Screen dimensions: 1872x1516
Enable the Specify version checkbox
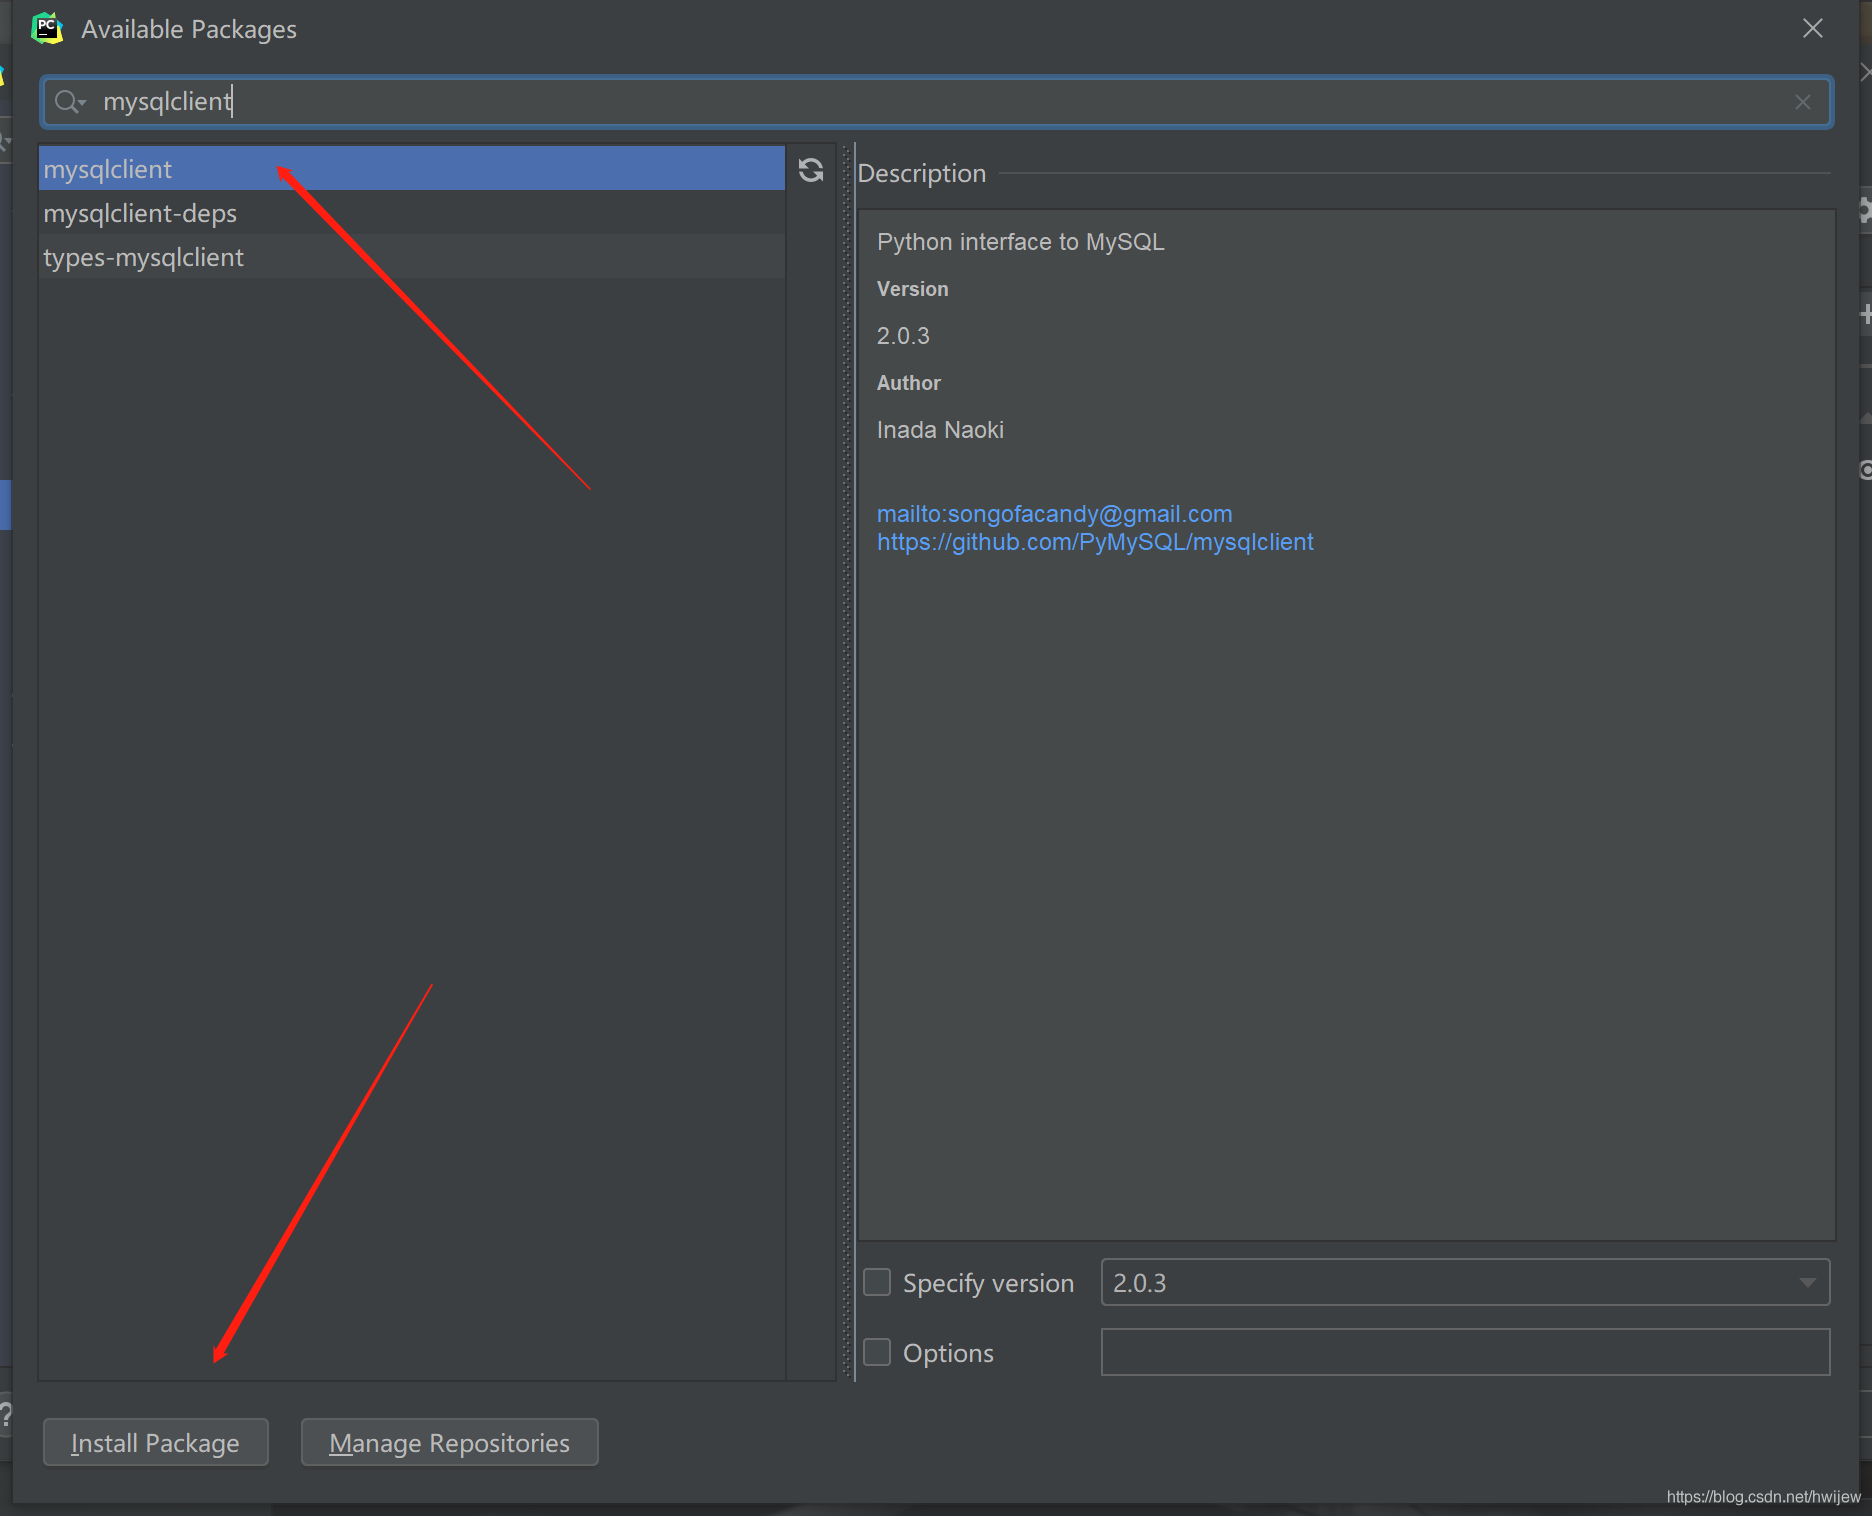(x=877, y=1282)
